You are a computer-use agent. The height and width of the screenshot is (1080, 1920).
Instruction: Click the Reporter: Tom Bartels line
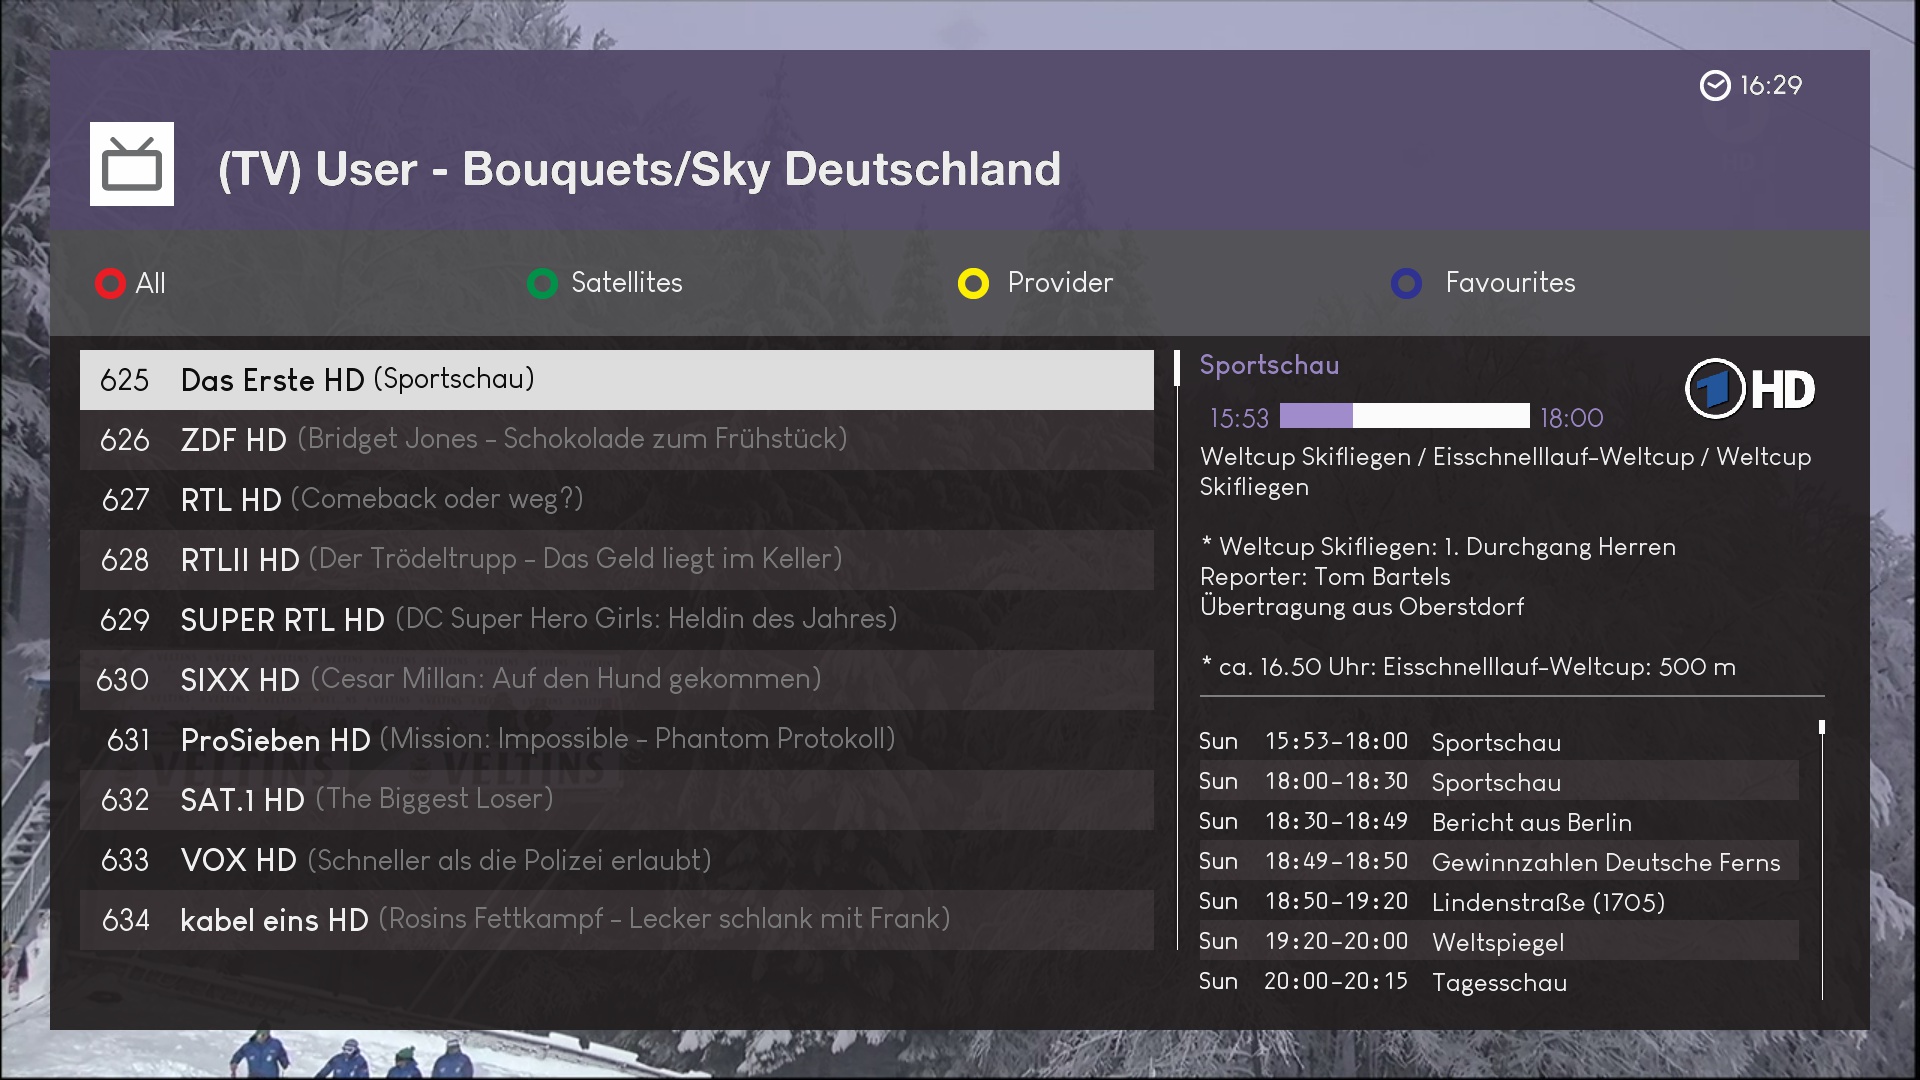[1325, 577]
